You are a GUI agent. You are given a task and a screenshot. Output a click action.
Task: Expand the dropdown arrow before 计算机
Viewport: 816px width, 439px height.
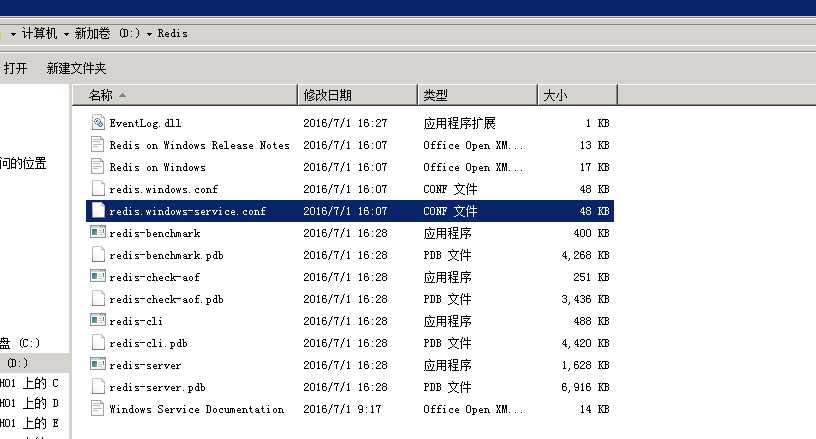point(13,34)
